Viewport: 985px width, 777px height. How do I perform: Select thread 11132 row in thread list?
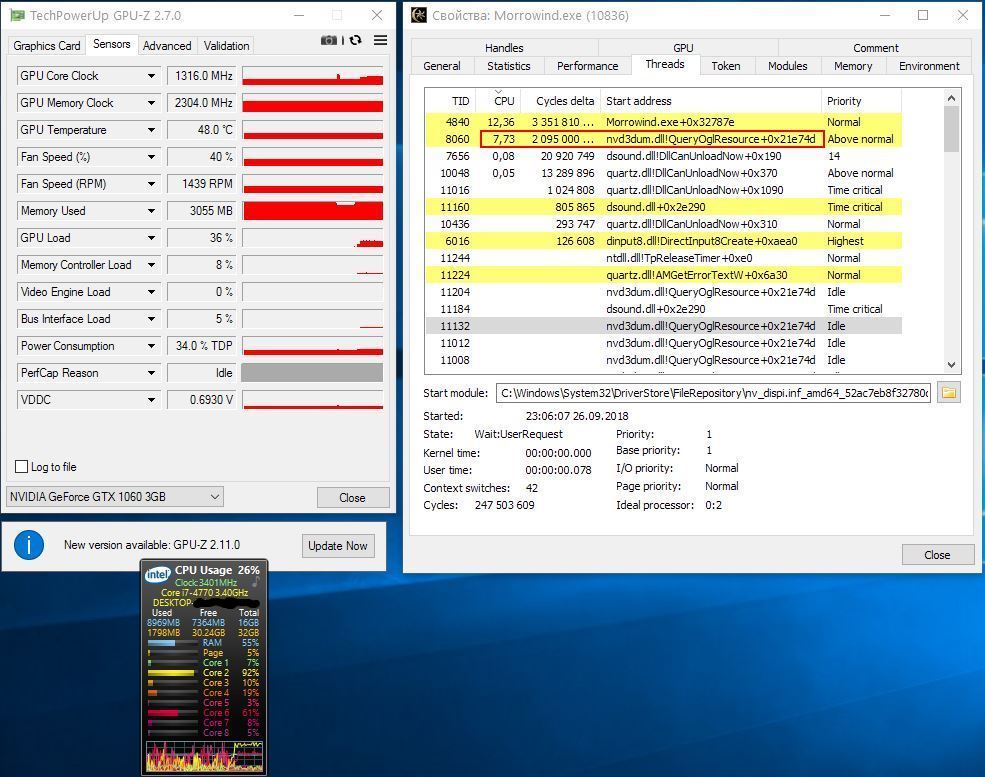click(x=663, y=325)
